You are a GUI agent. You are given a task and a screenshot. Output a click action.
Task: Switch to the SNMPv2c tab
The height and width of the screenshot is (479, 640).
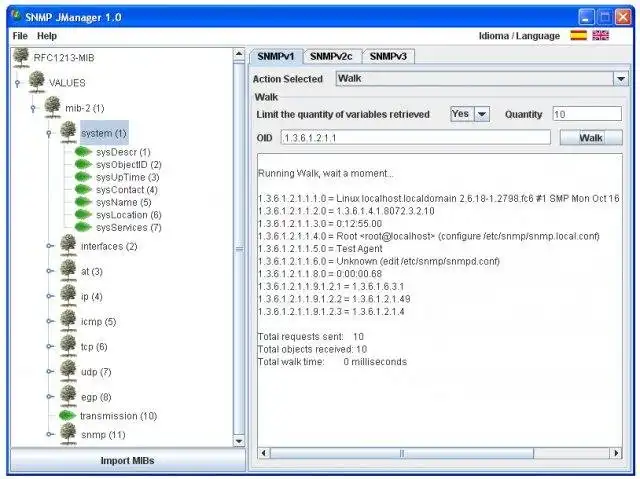pos(331,56)
